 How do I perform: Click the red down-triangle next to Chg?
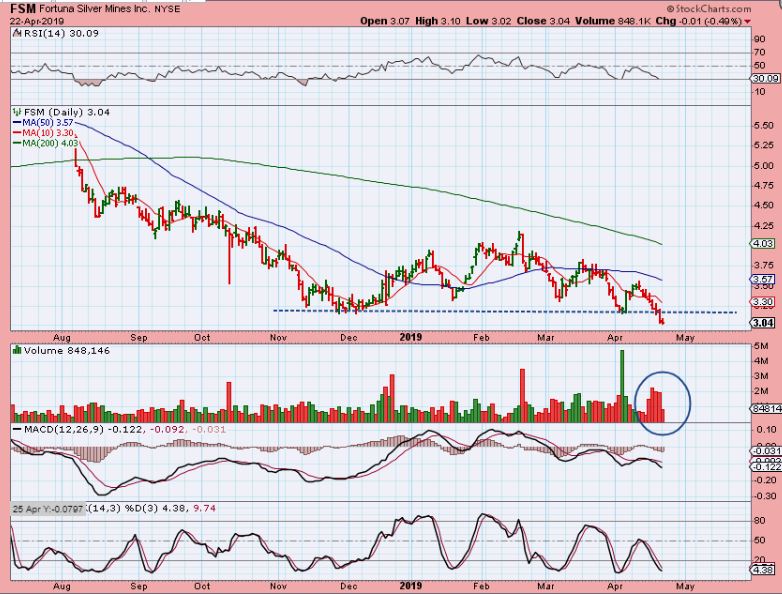(748, 21)
